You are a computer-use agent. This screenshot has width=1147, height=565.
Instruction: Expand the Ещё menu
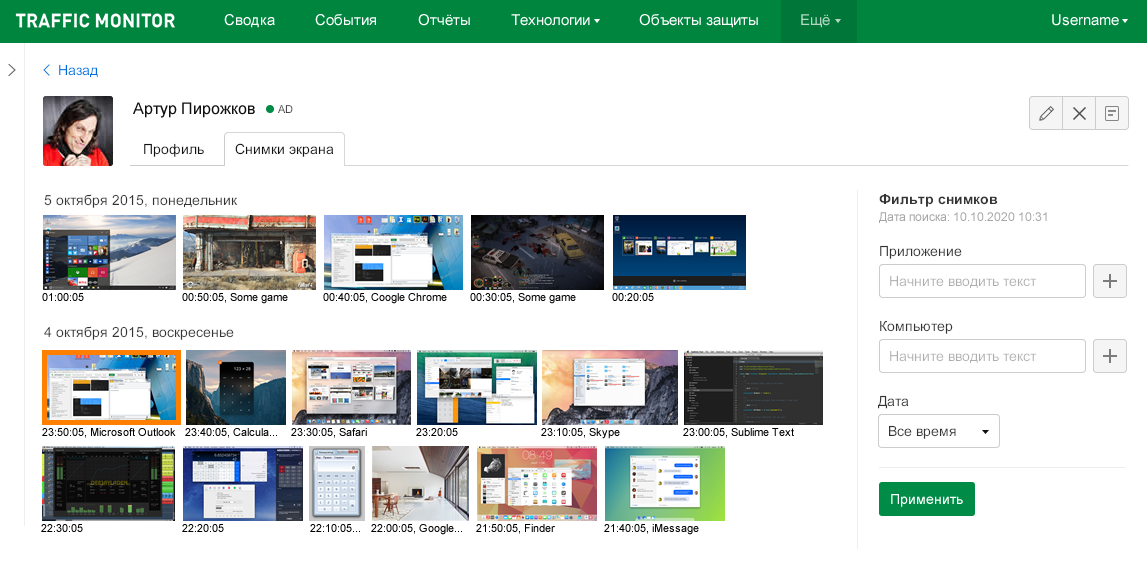[x=820, y=21]
